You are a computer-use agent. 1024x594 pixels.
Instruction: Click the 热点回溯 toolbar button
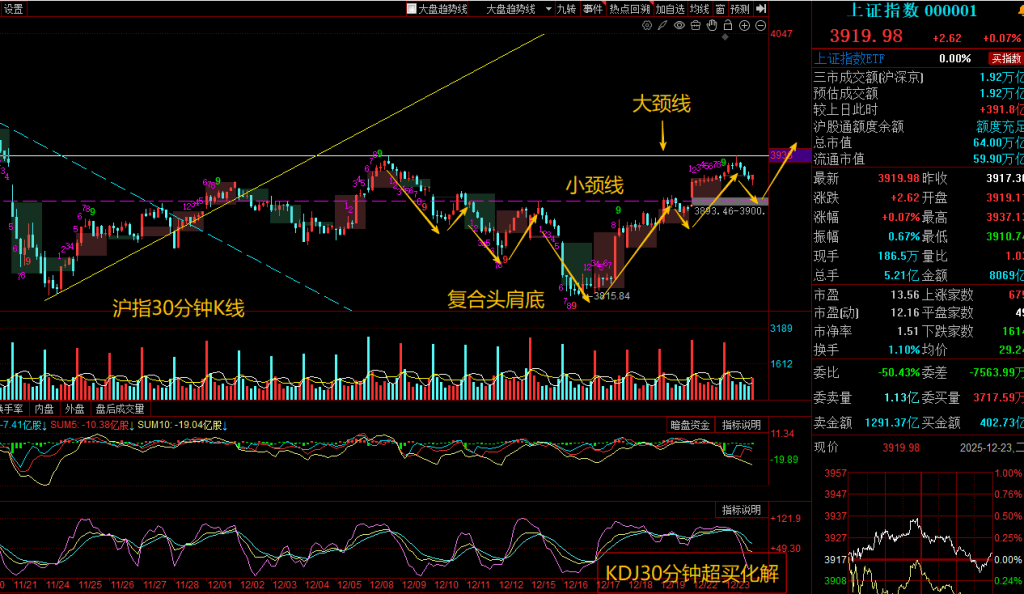point(630,9)
